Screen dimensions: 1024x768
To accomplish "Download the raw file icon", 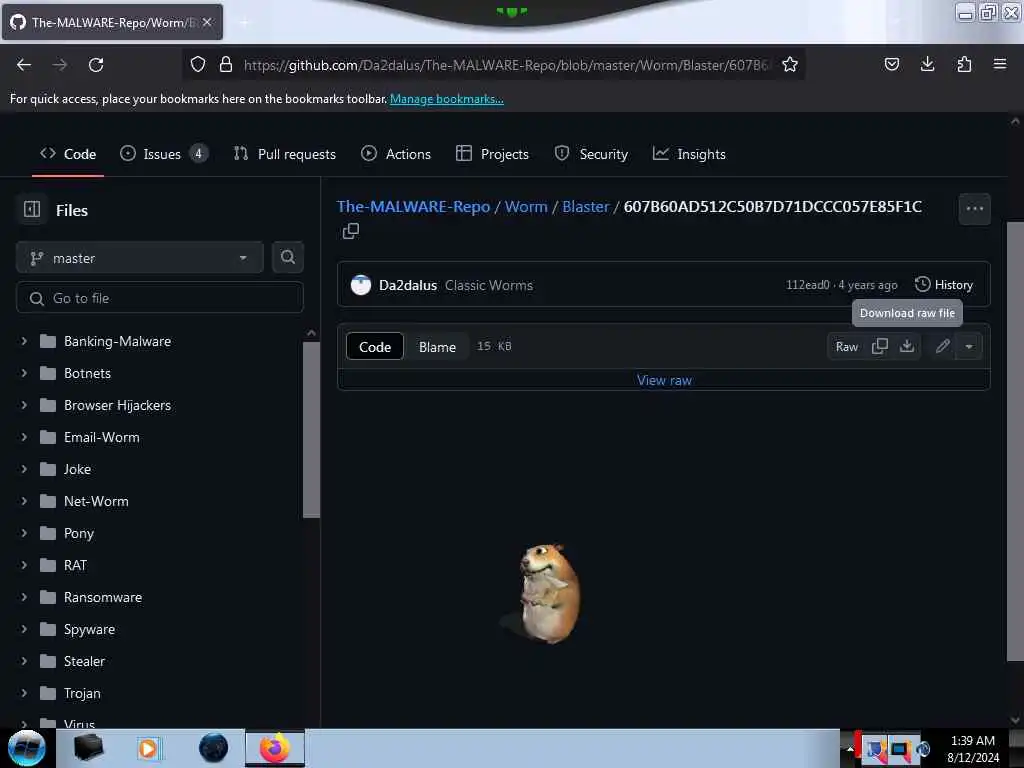I will (x=906, y=346).
